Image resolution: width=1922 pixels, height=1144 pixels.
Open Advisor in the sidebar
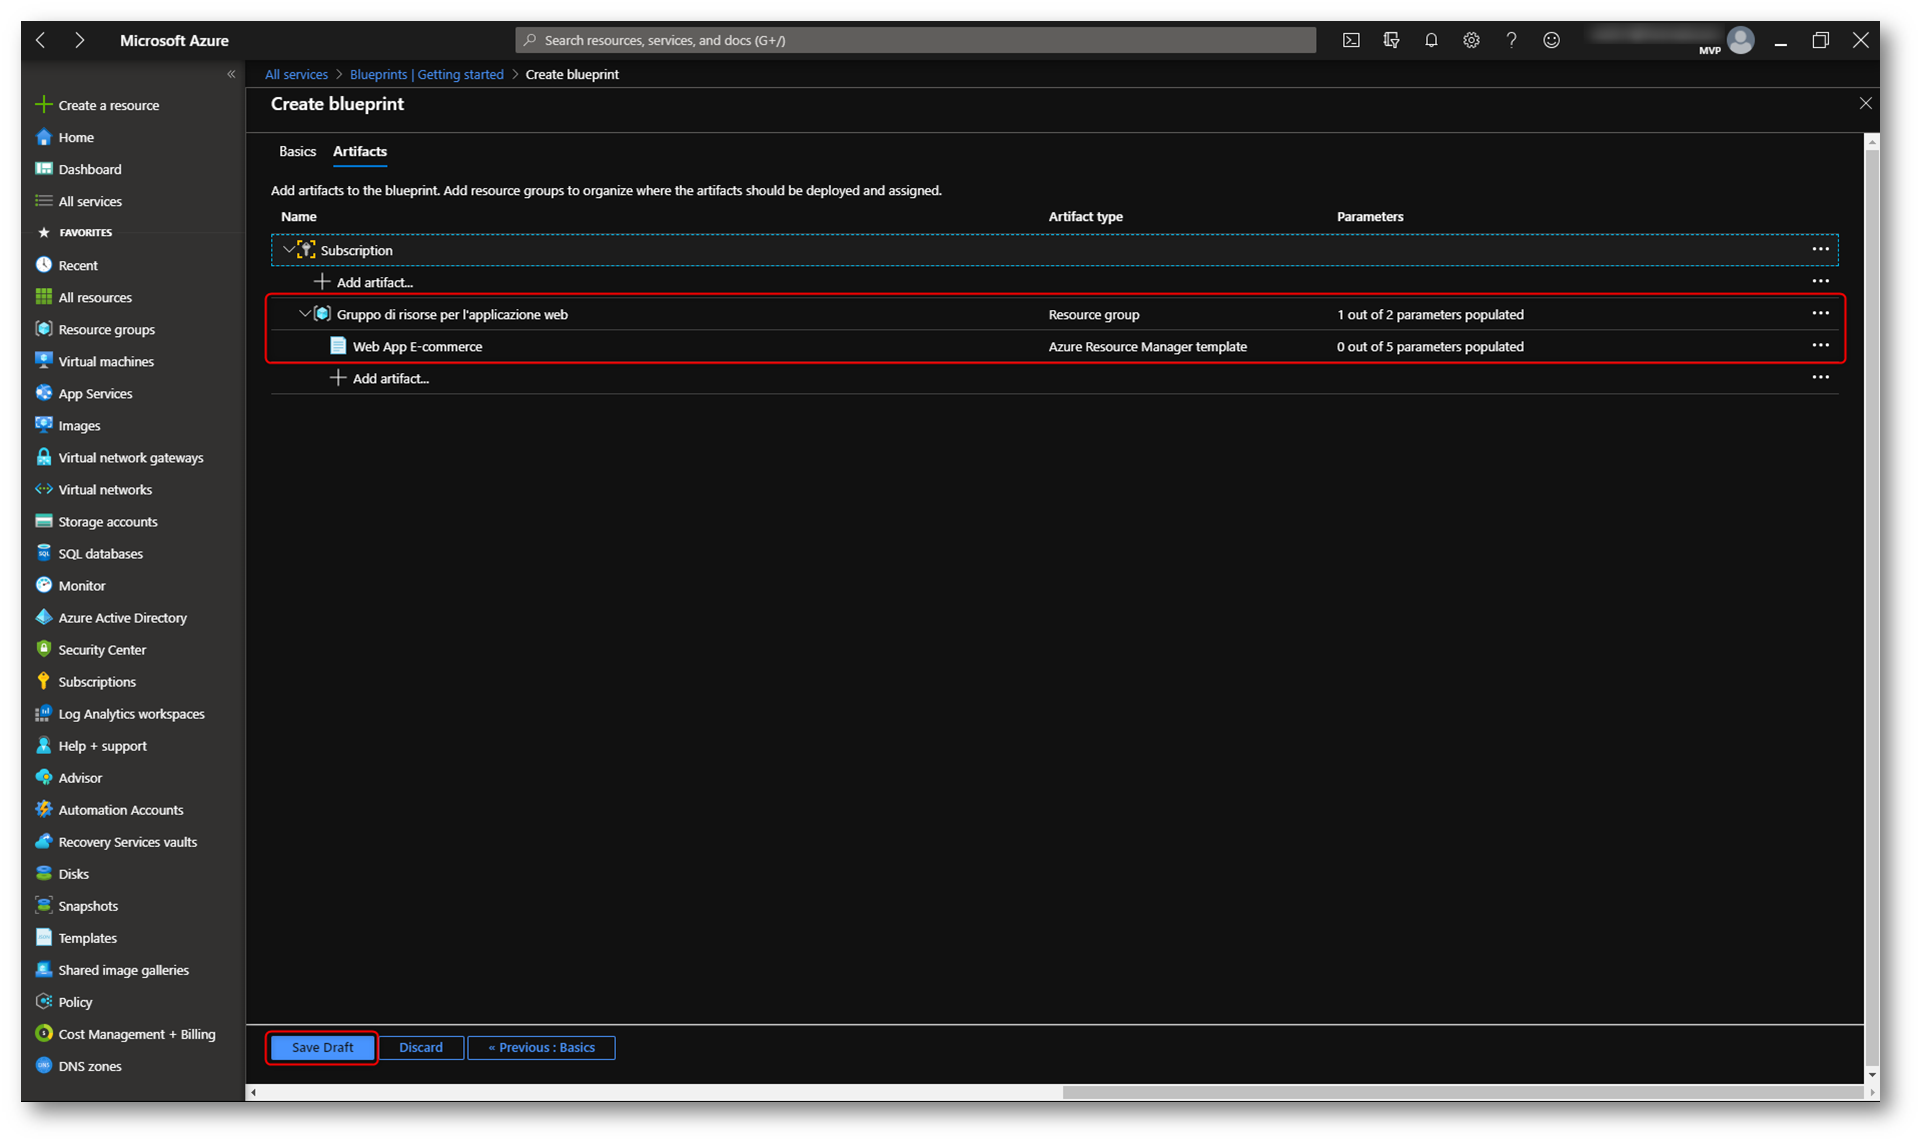click(80, 777)
